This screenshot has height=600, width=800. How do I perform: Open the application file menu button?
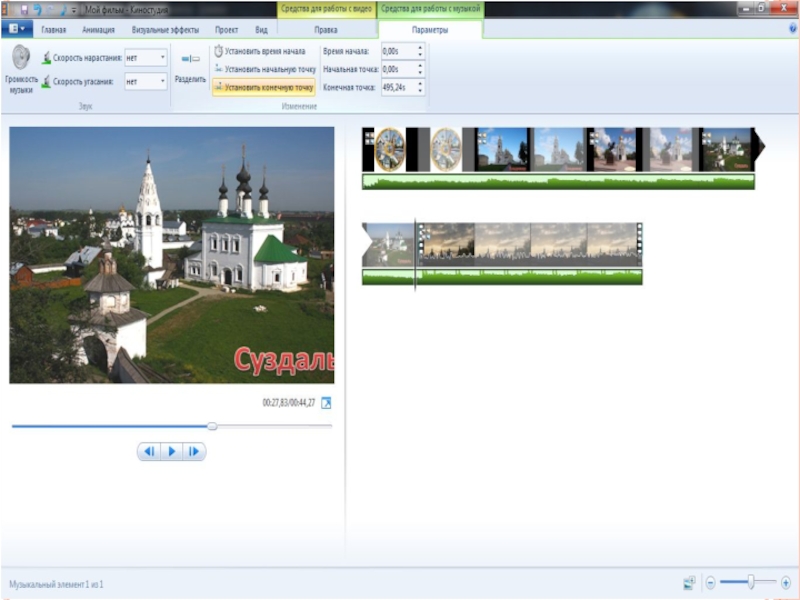(x=17, y=30)
